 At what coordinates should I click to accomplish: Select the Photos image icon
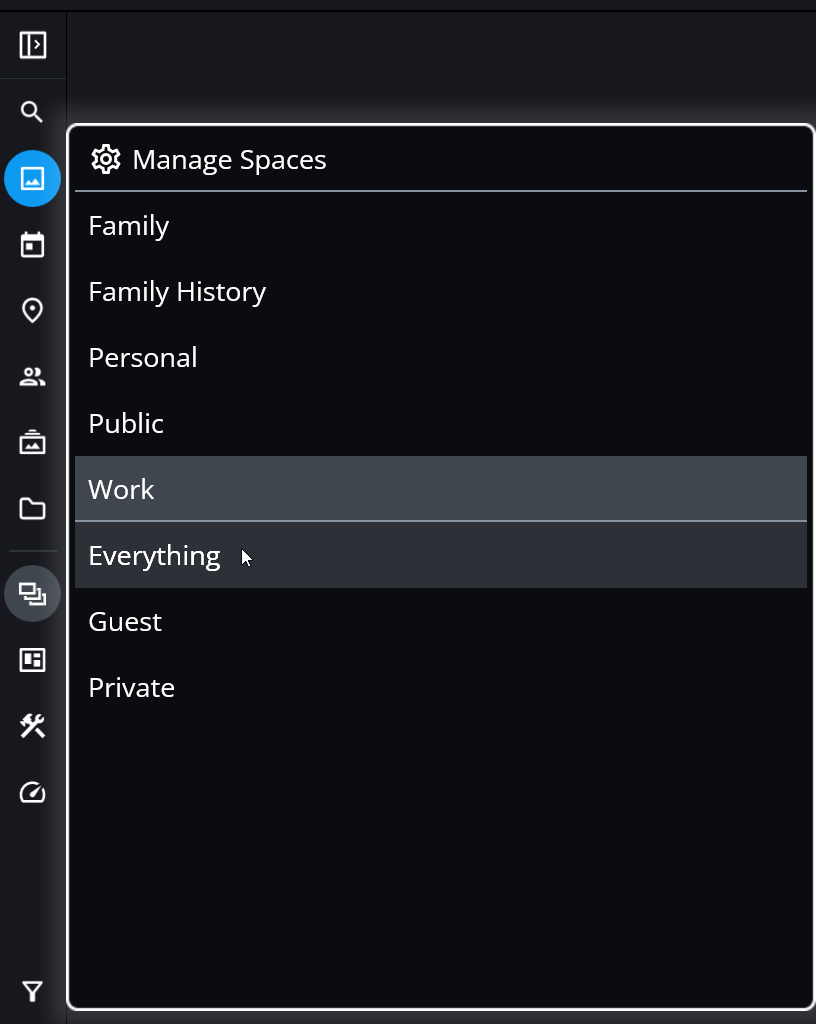point(33,179)
